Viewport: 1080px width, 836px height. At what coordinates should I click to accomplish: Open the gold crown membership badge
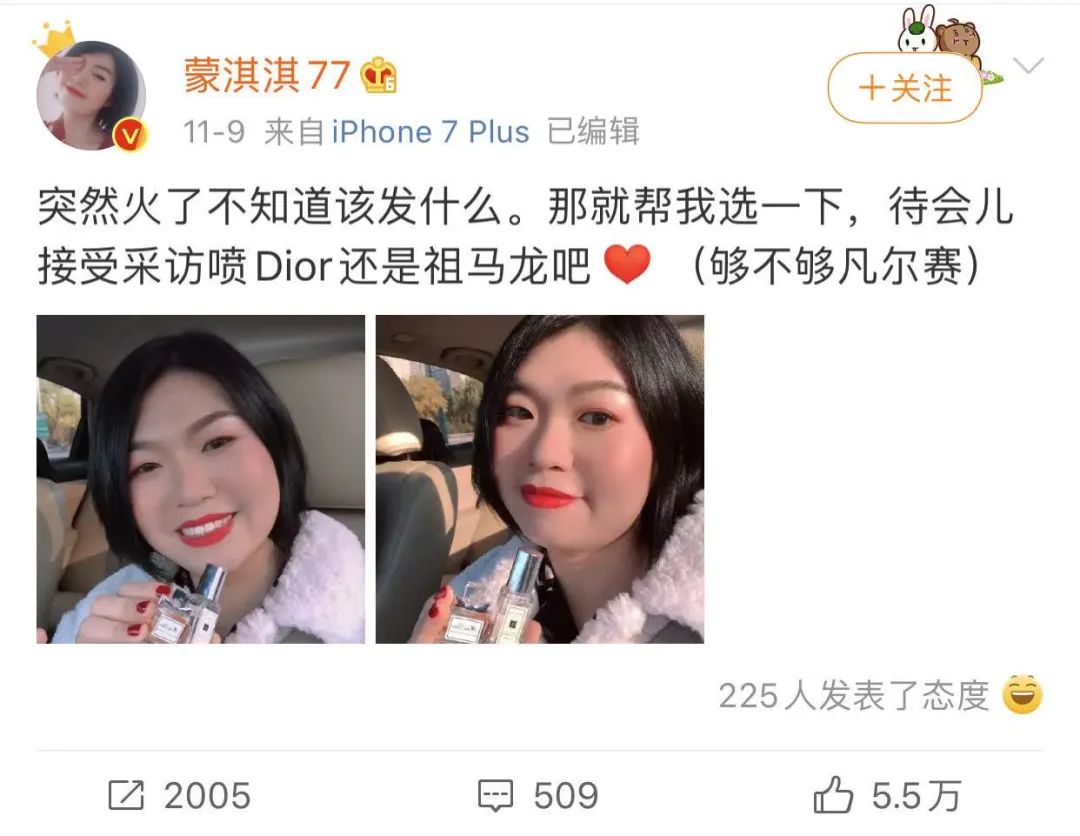379,74
